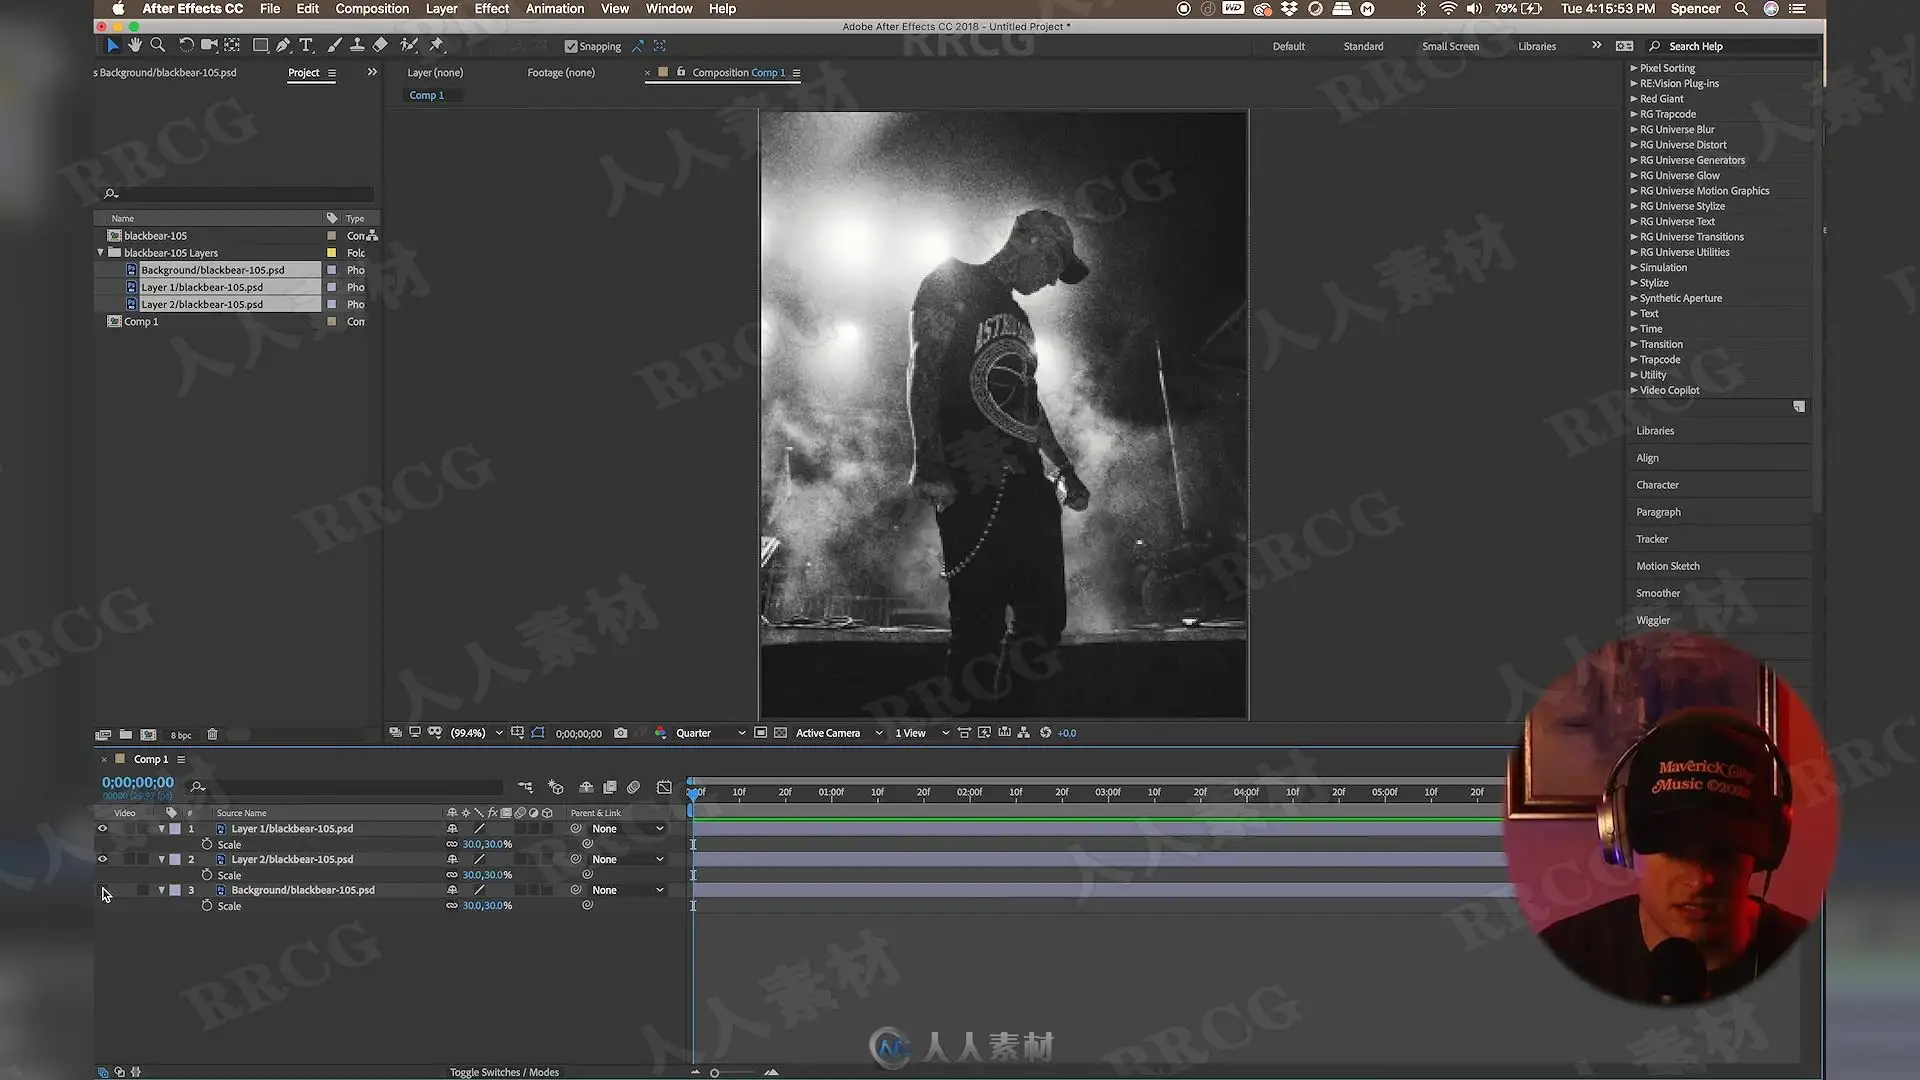
Task: Click the reset exposure icon
Action: point(1046,733)
